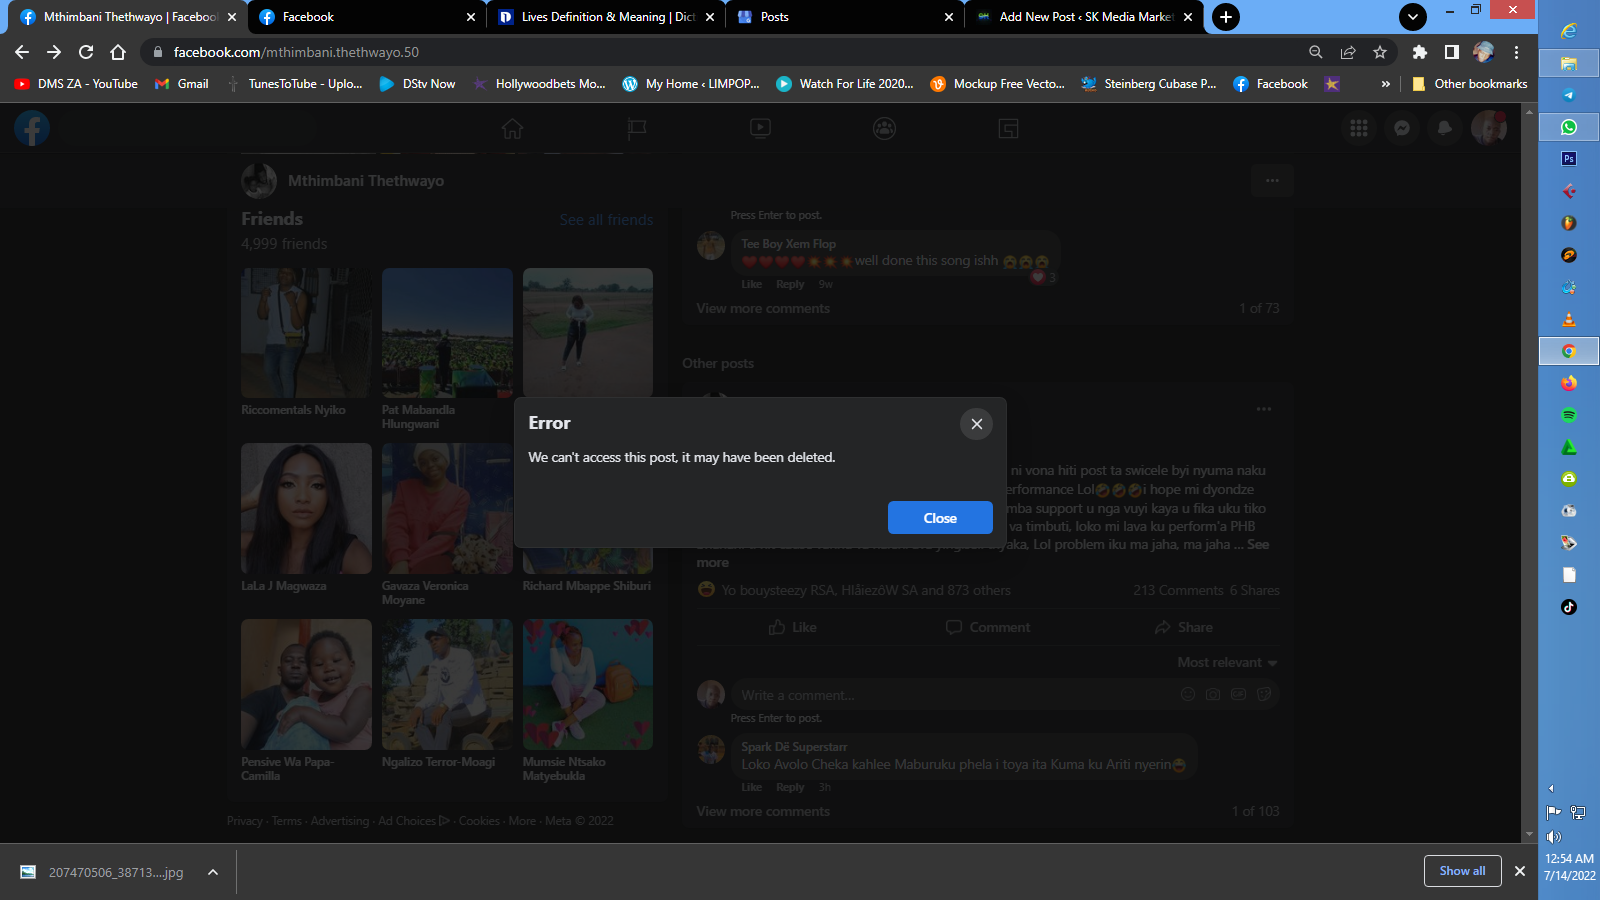
Task: Open the Hollywoodbets bookmark
Action: pos(540,84)
